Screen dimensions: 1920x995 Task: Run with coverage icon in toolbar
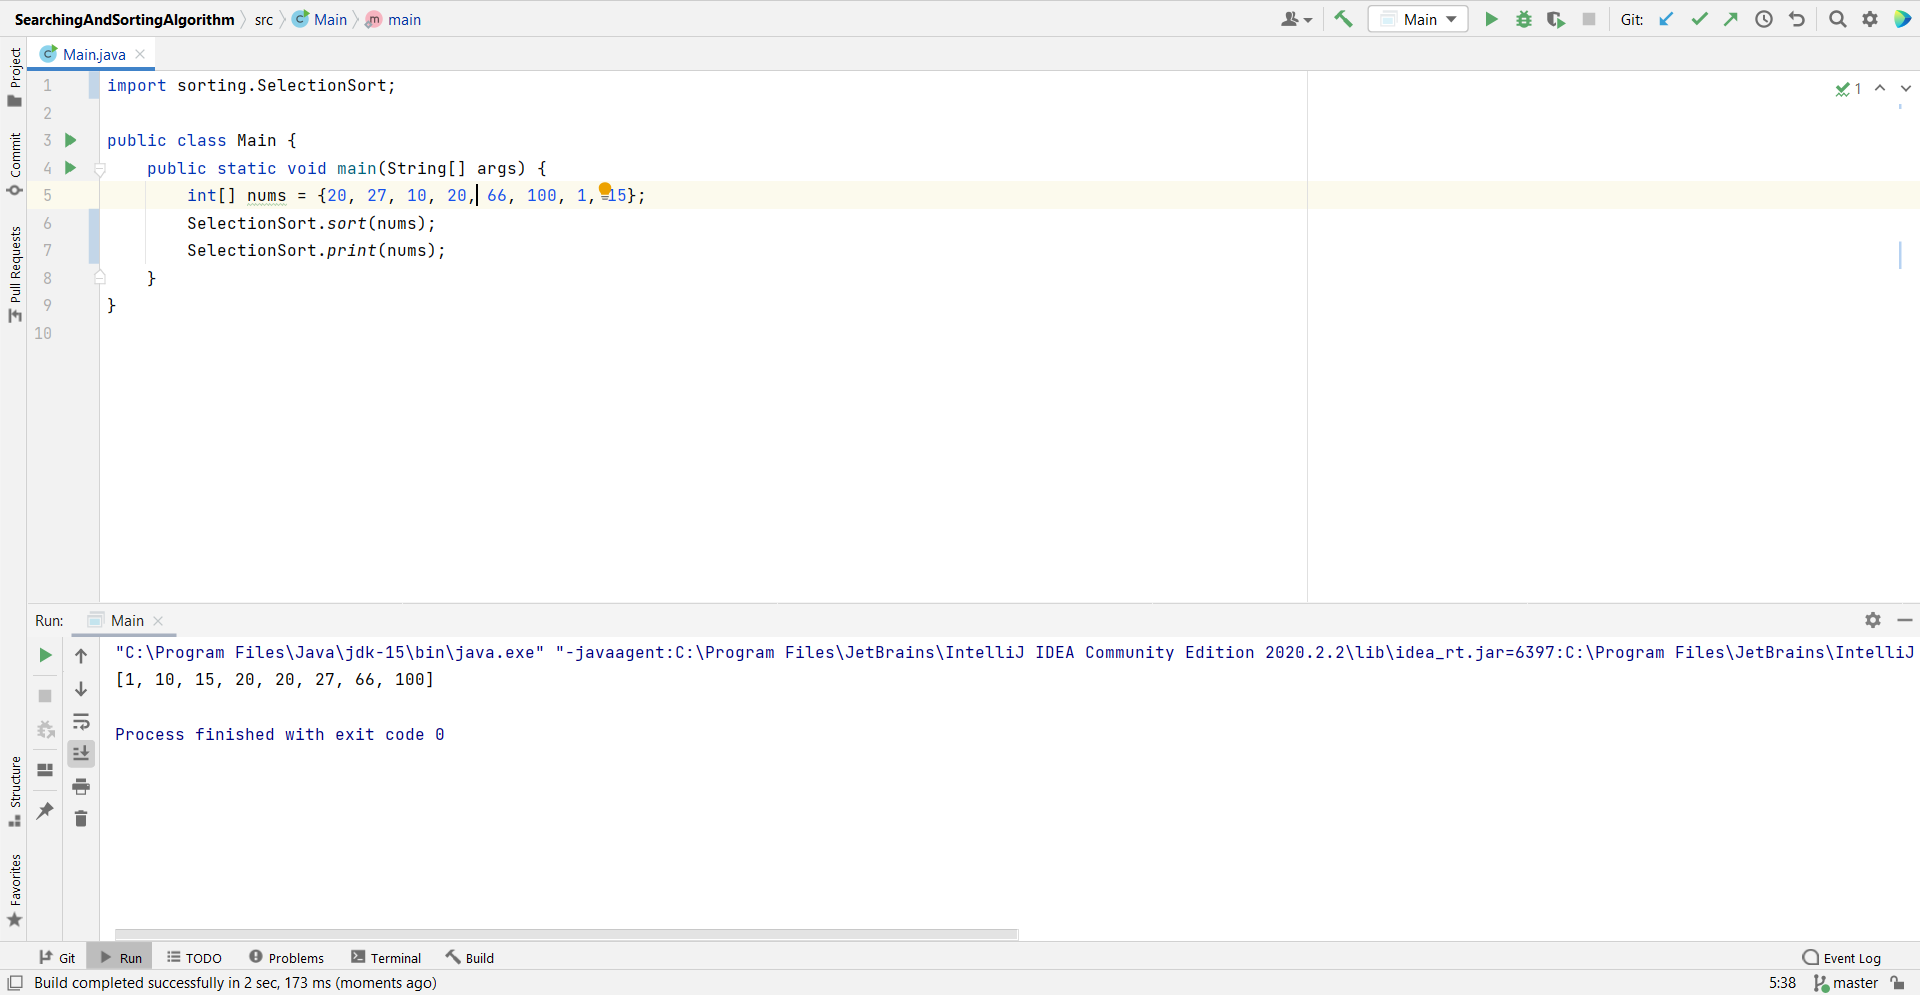point(1555,19)
